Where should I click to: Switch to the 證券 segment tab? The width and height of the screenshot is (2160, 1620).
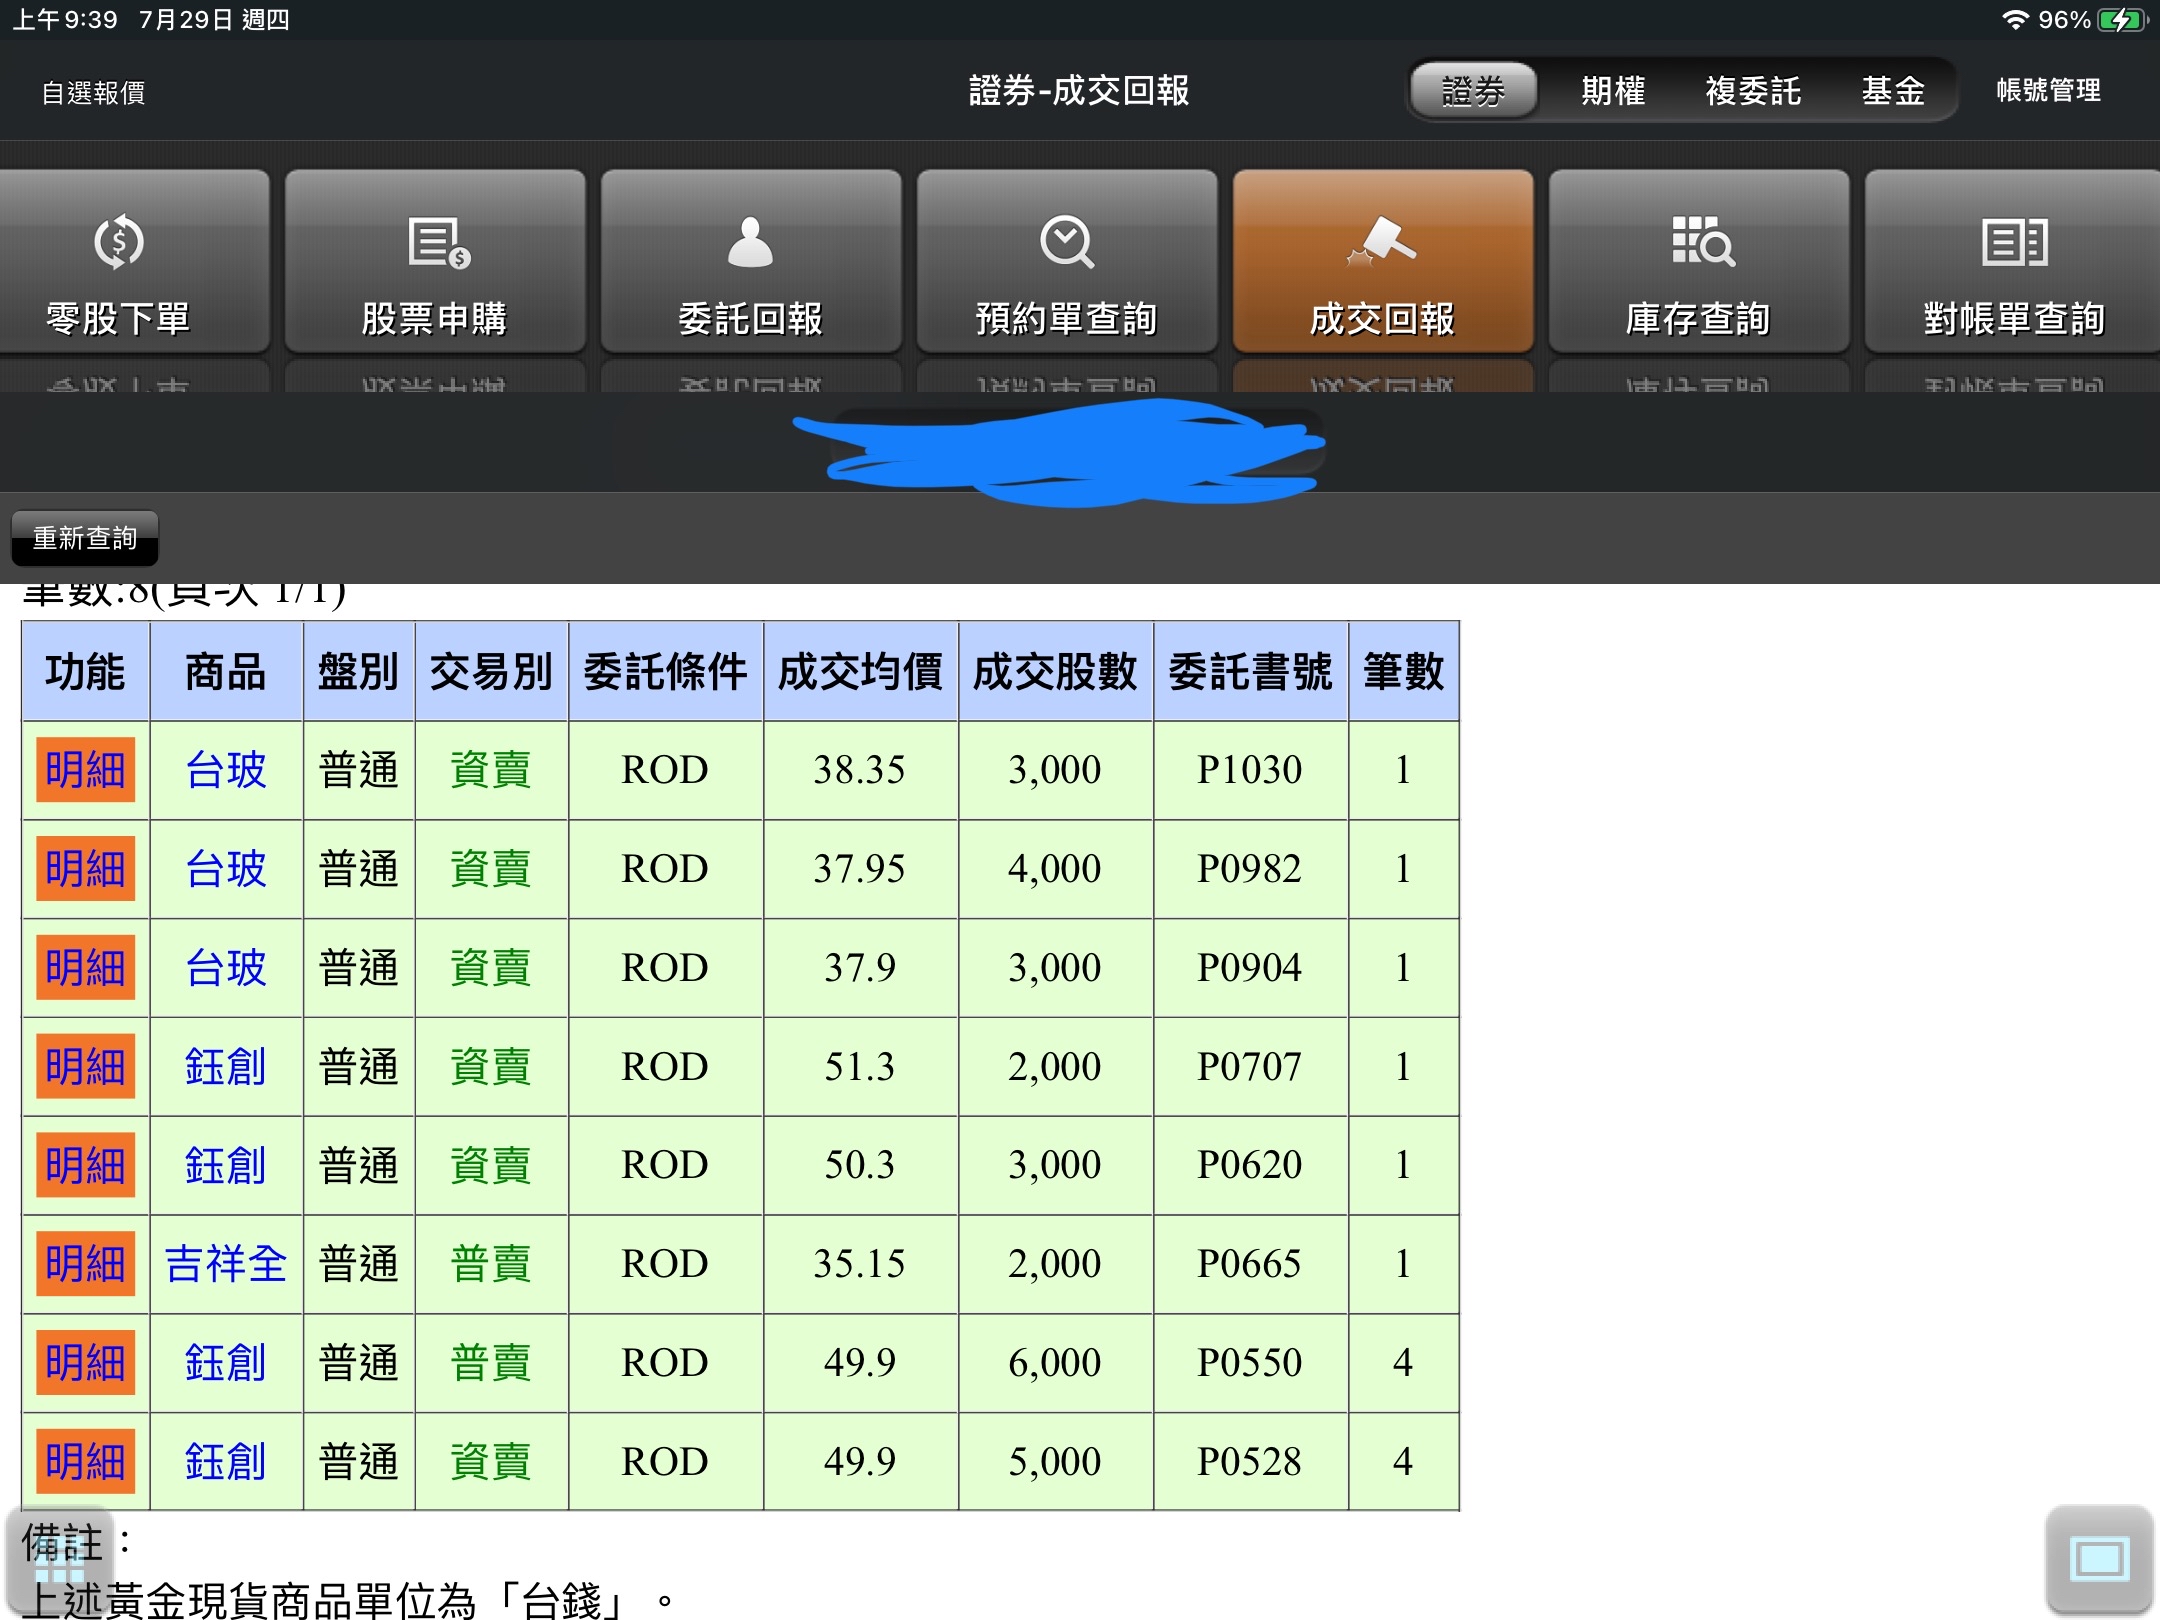click(x=1473, y=91)
